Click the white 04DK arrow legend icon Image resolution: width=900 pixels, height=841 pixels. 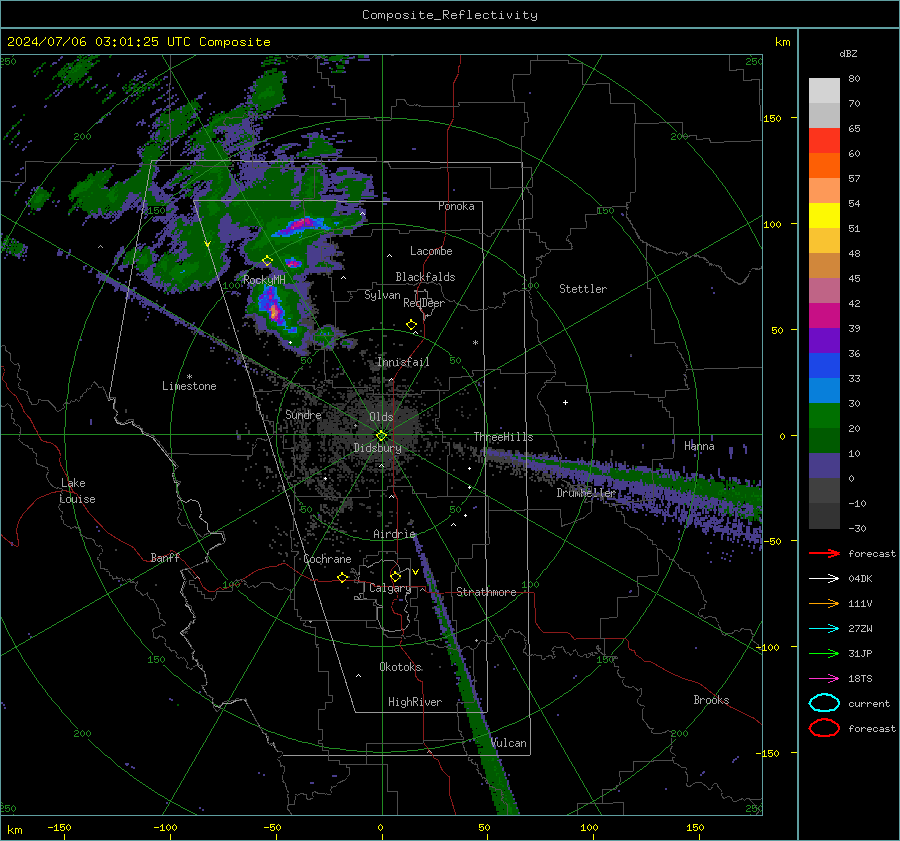[x=824, y=579]
